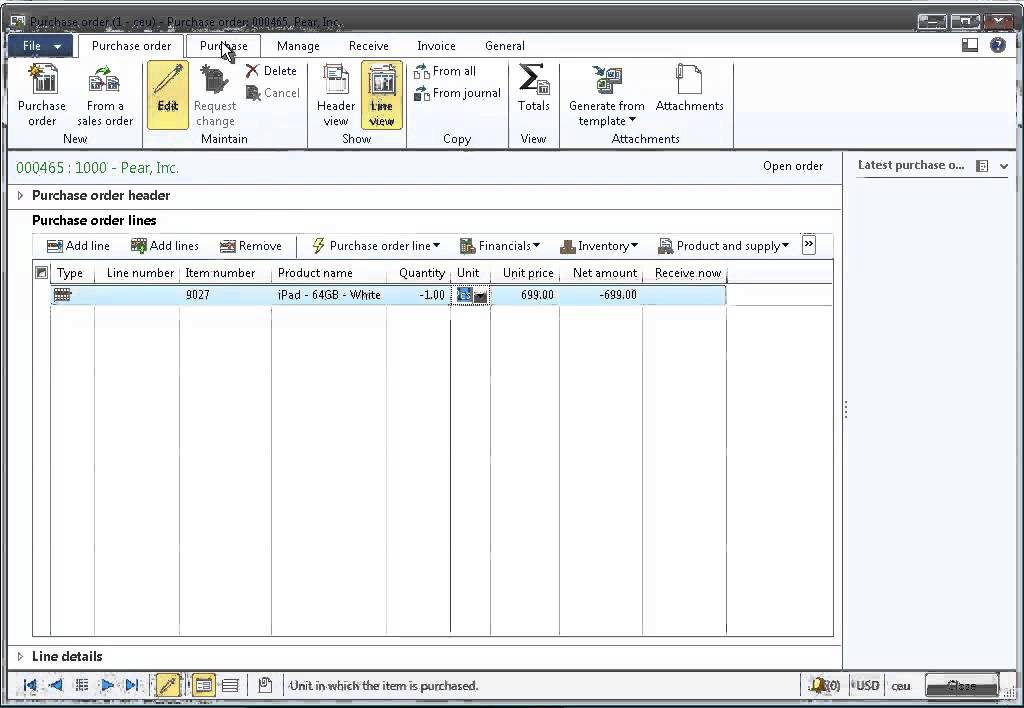Click the Product name column header
The height and width of the screenshot is (708, 1024).
tap(328, 273)
